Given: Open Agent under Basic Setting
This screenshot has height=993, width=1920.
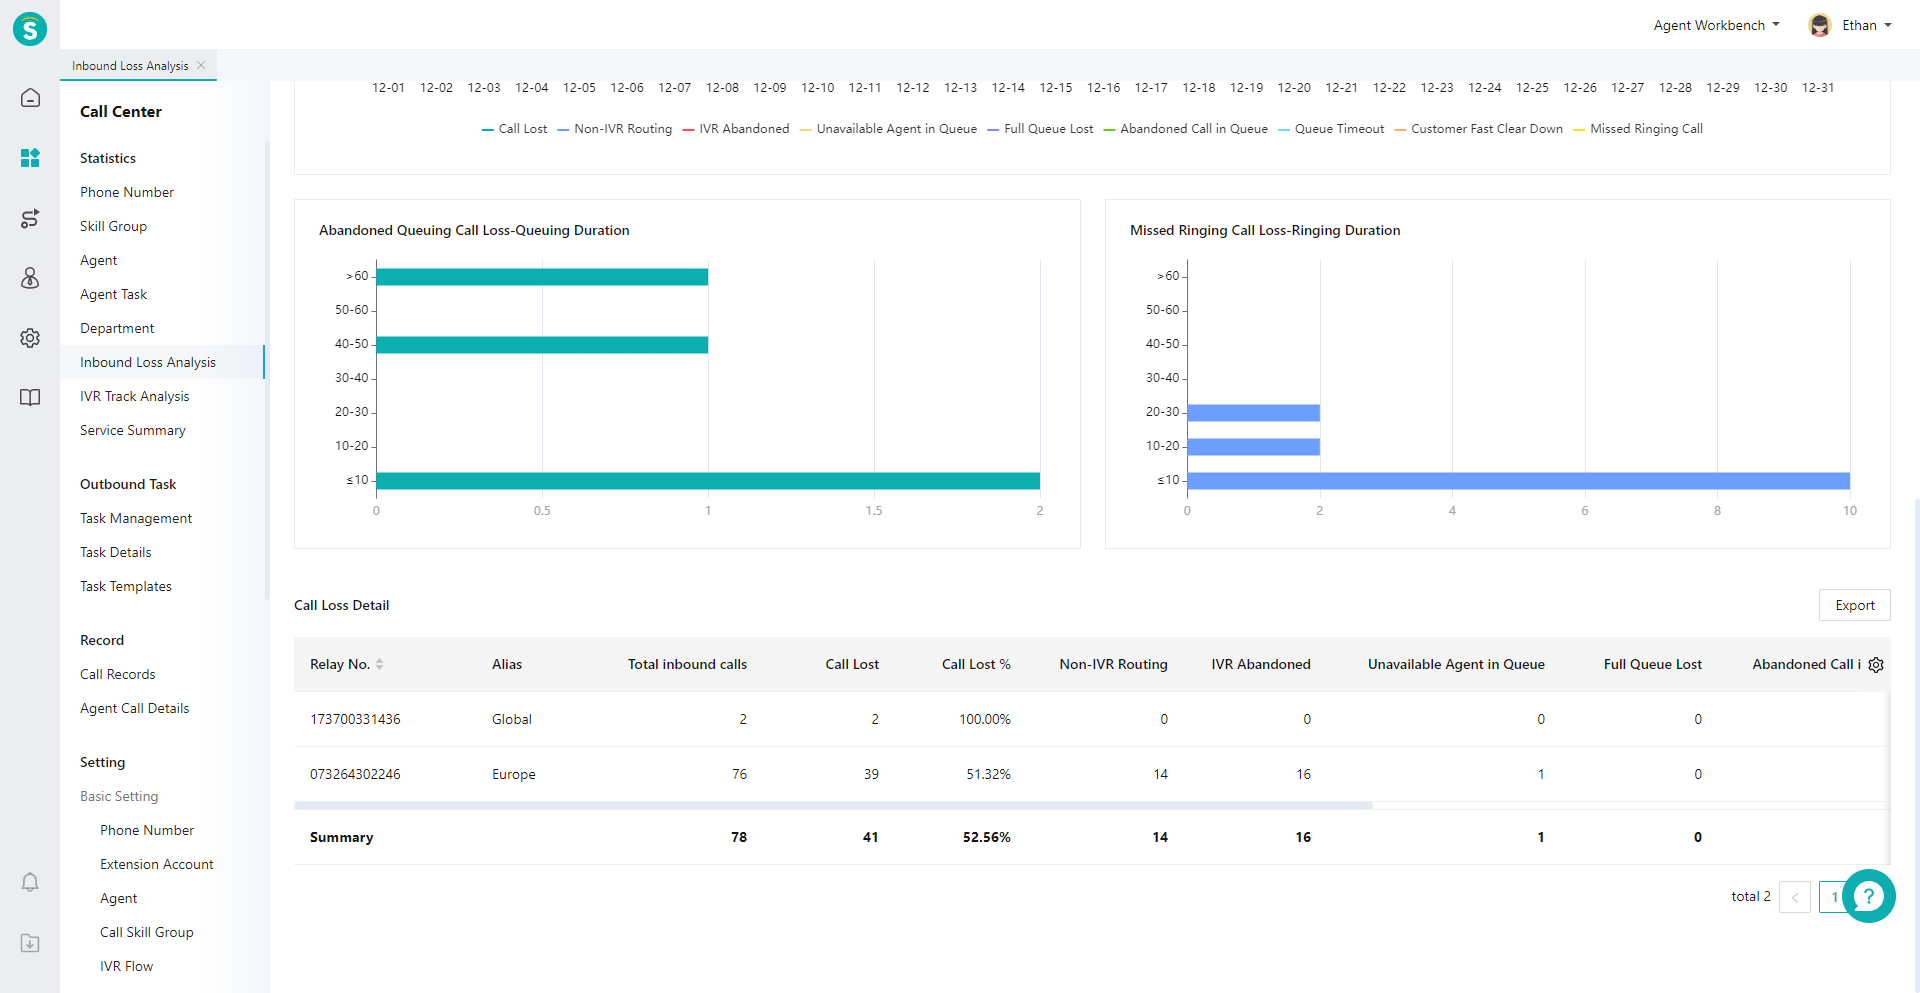Looking at the screenshot, I should (118, 898).
